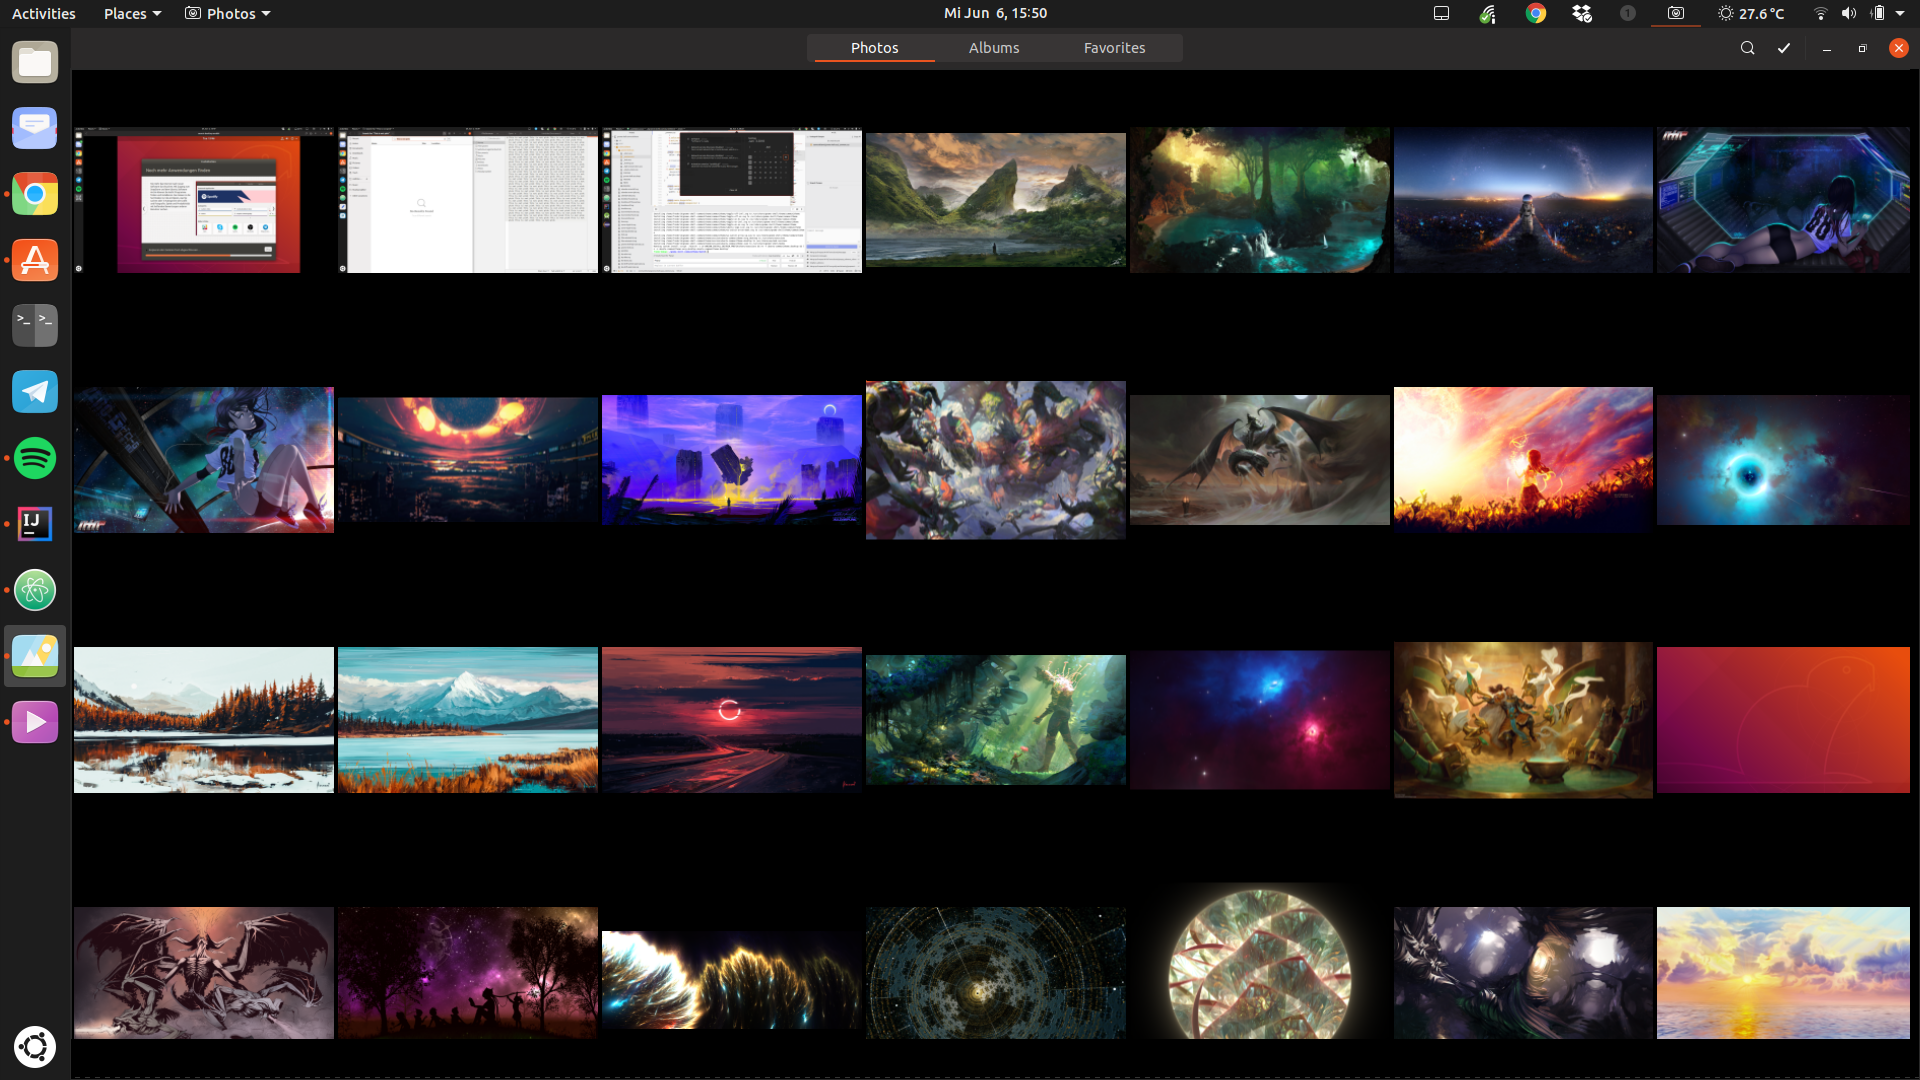
Task: Launch Telegram from the dock
Action: (35, 392)
